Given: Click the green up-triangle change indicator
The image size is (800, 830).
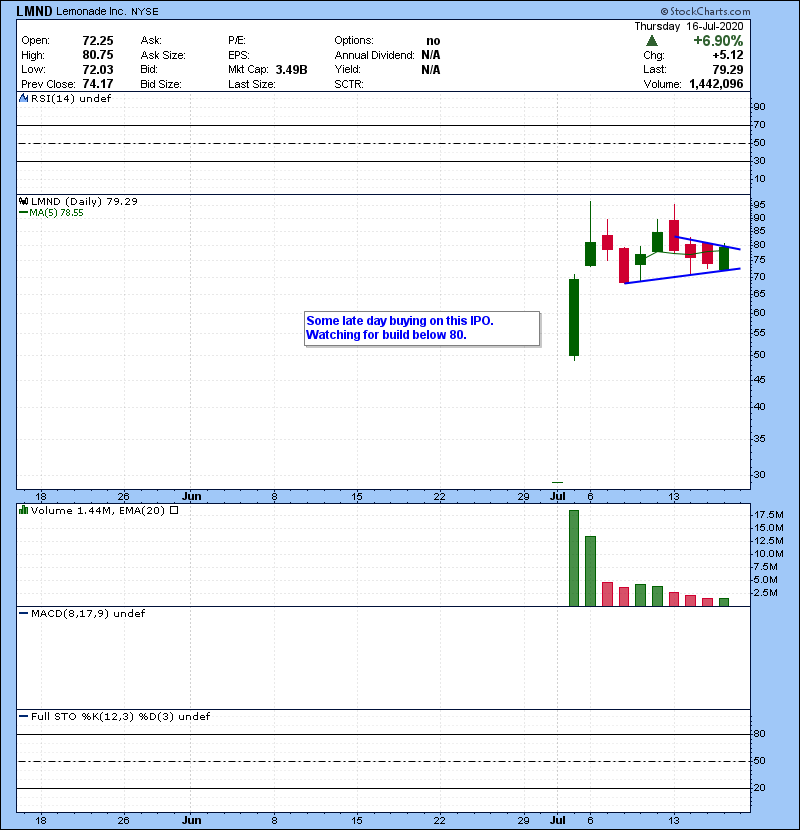Looking at the screenshot, I should click(652, 41).
